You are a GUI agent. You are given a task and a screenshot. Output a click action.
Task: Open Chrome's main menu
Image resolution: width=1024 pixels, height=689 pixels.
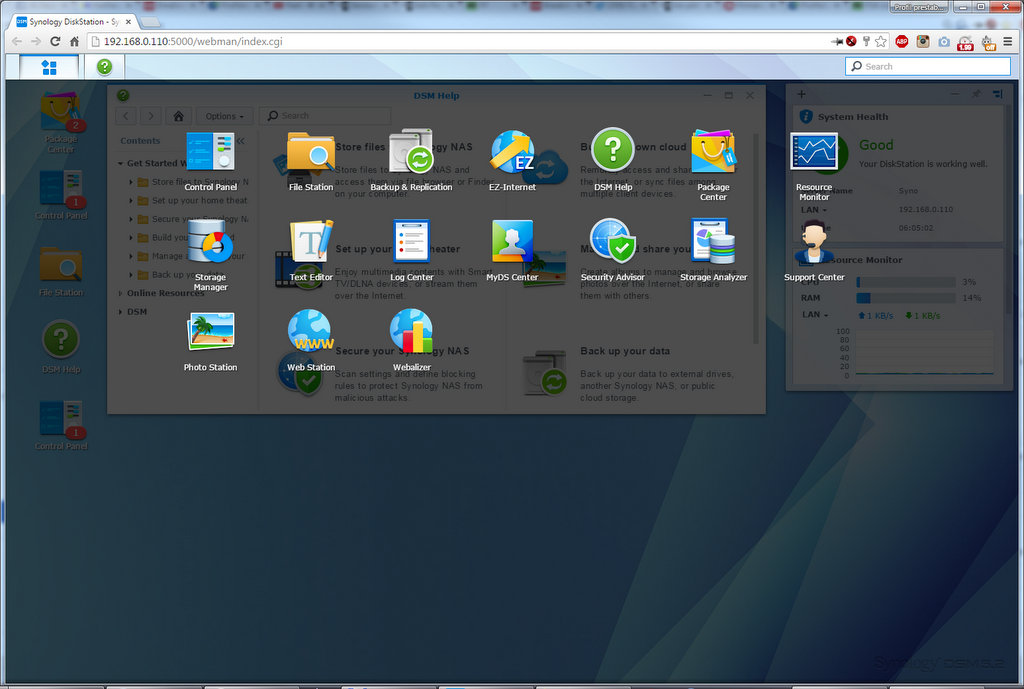coord(1008,41)
